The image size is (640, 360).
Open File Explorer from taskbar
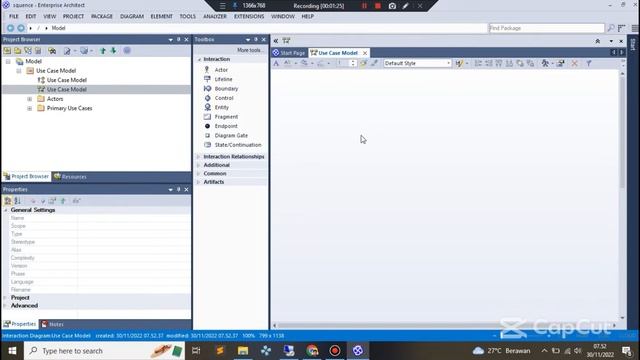pos(243,351)
